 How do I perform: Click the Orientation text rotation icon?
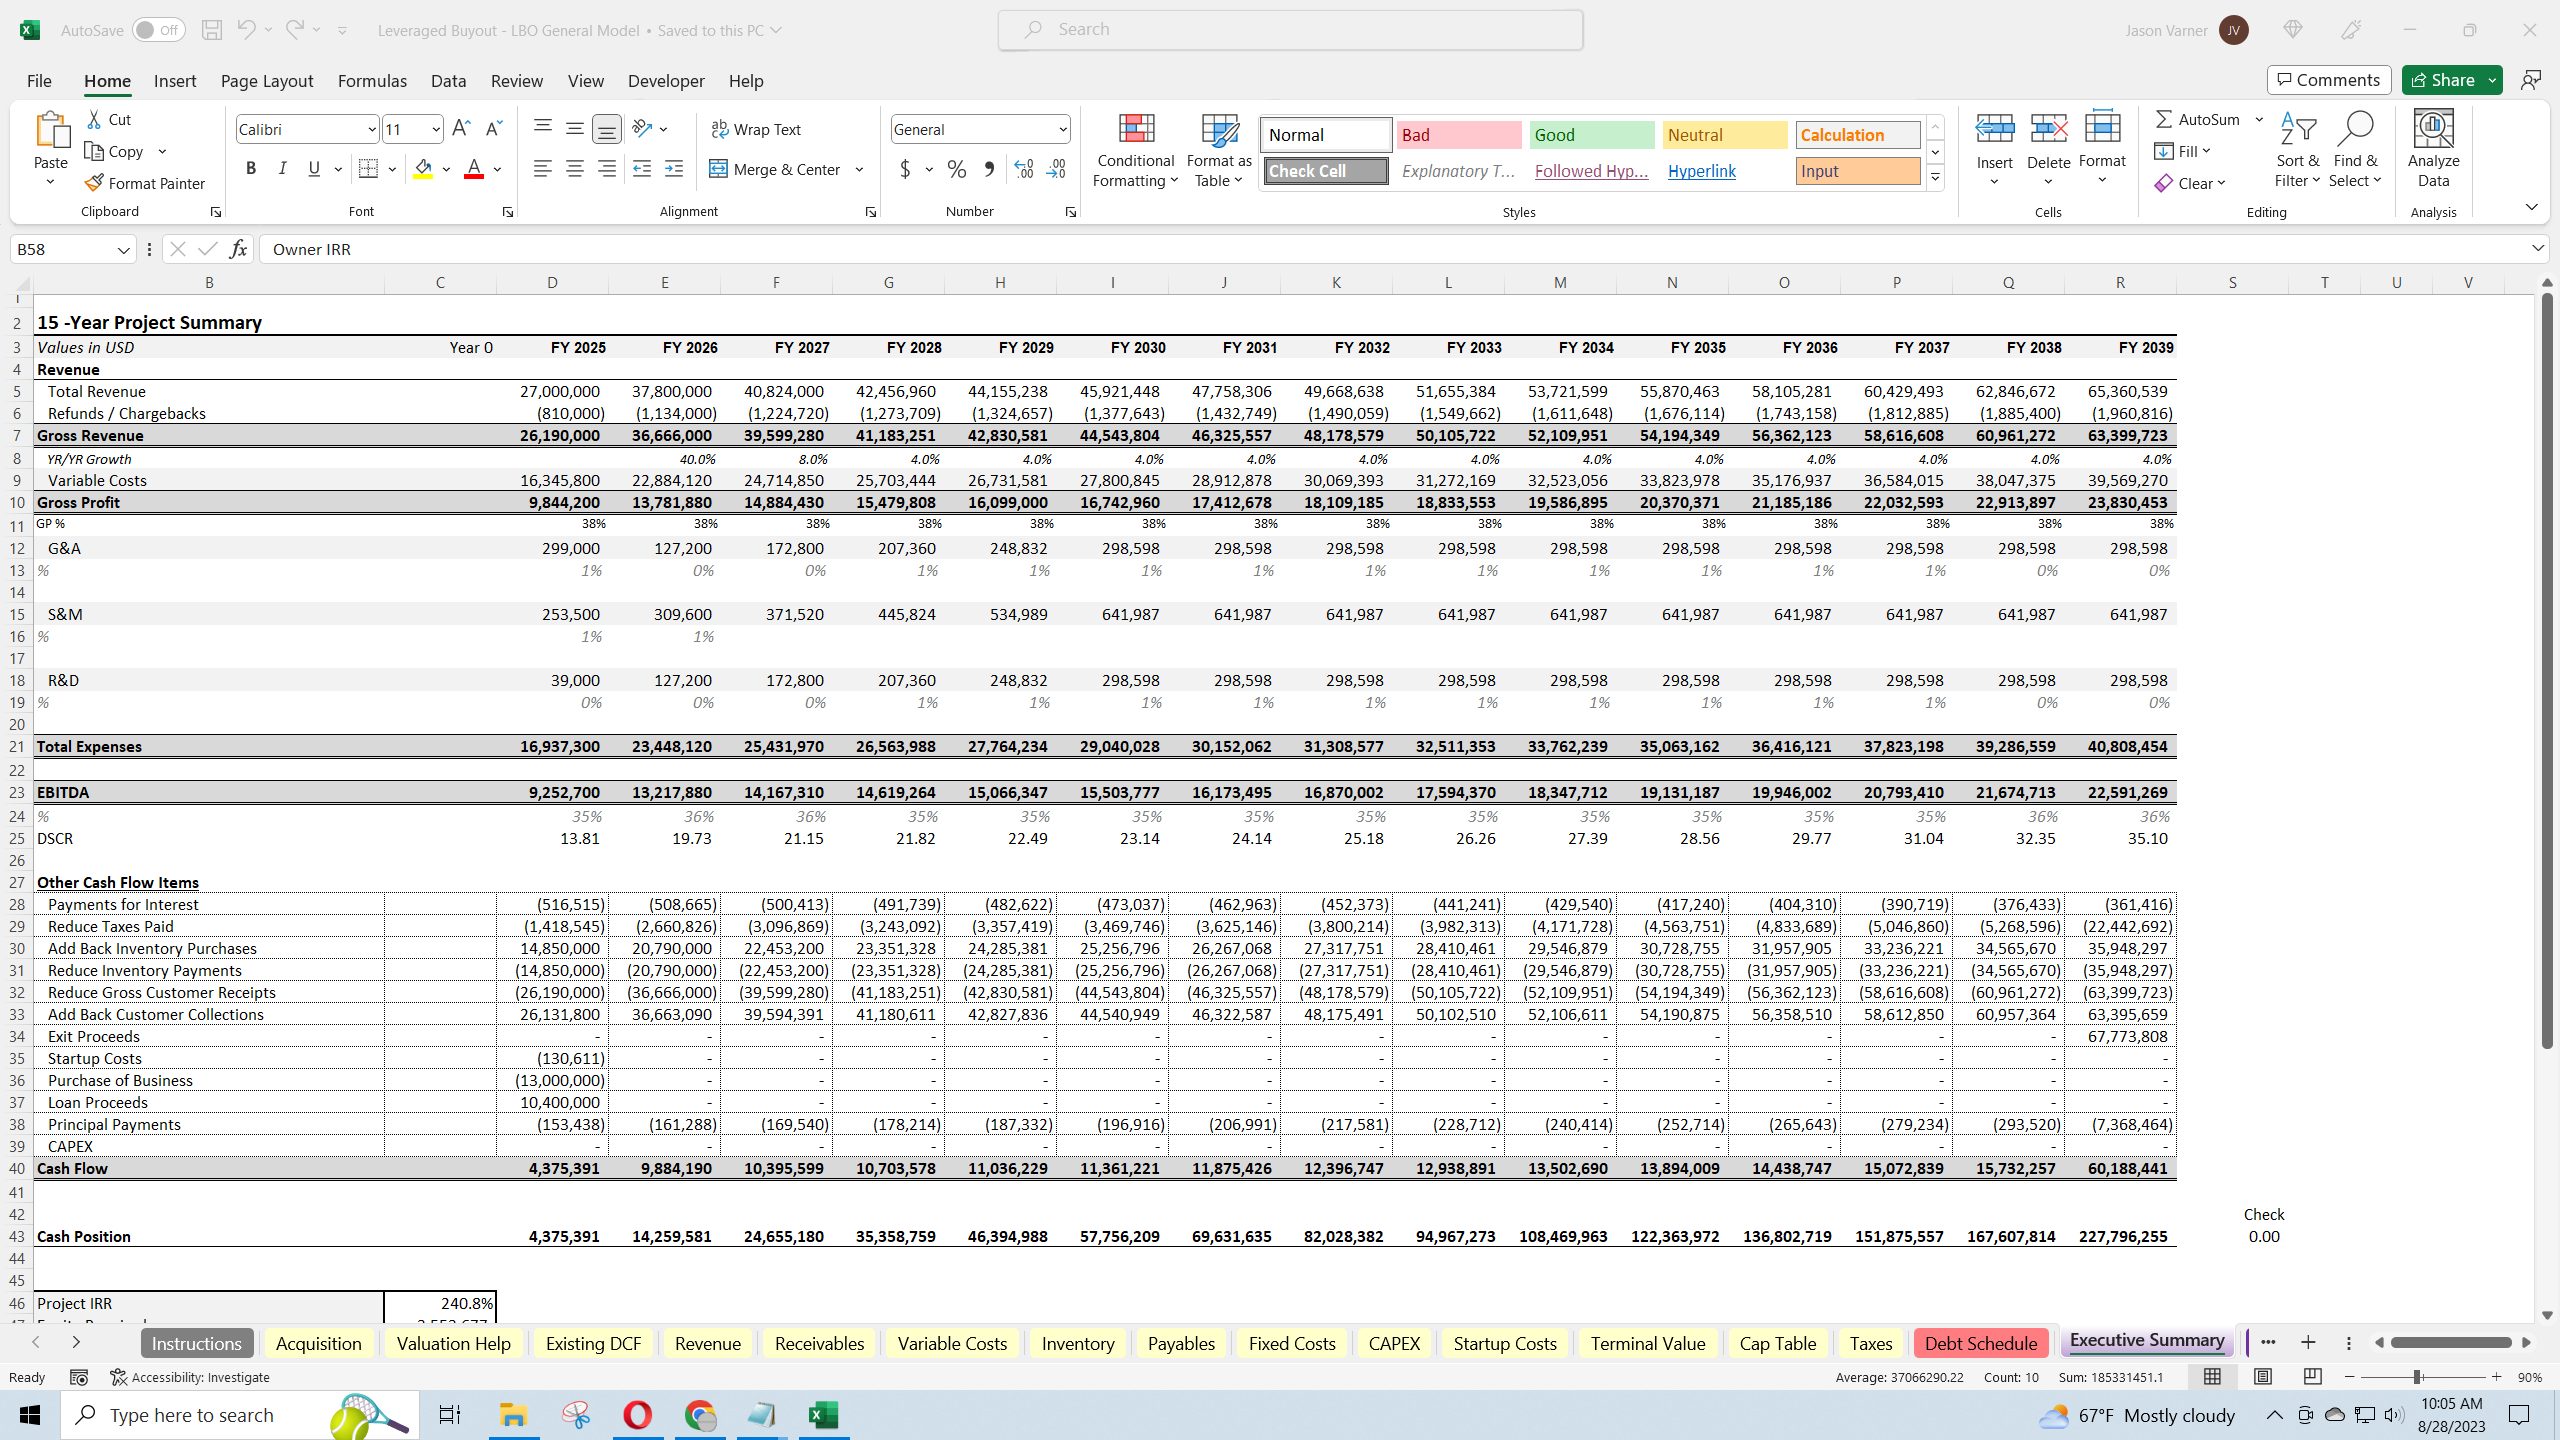[x=642, y=128]
